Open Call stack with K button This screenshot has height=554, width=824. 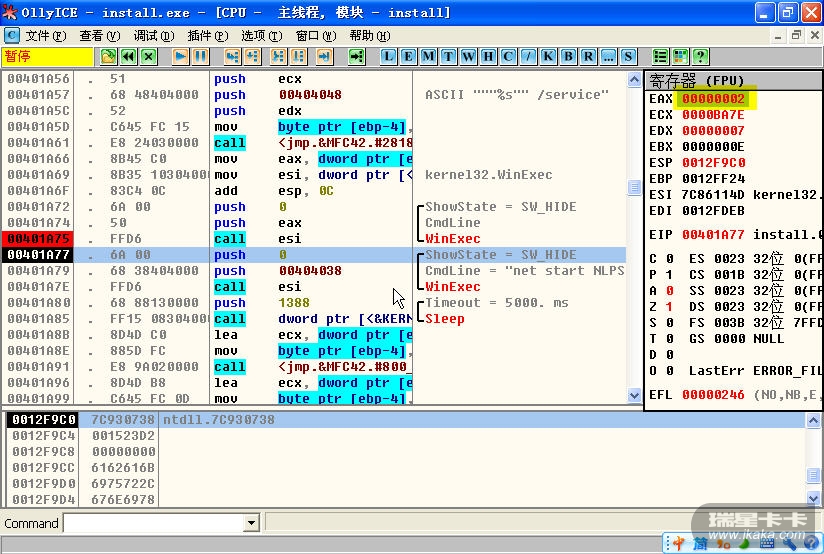[x=548, y=56]
